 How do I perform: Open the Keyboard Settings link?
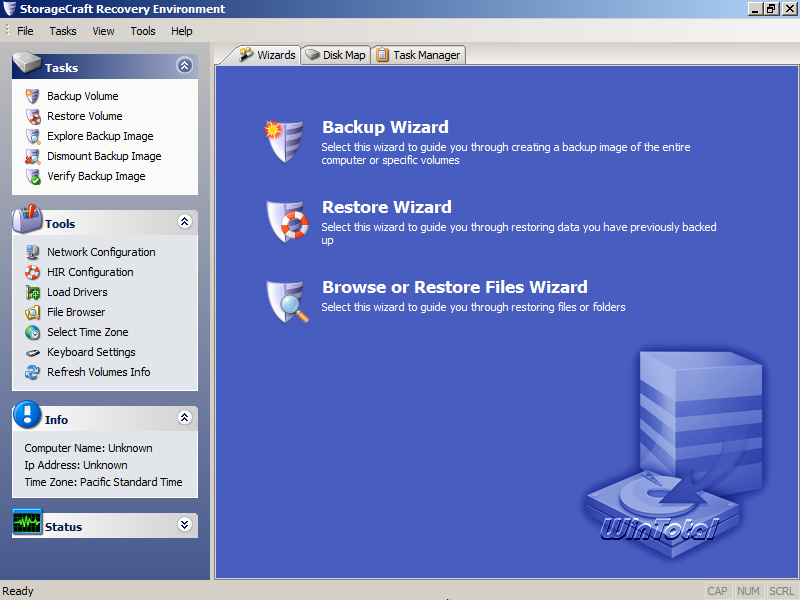(x=91, y=353)
